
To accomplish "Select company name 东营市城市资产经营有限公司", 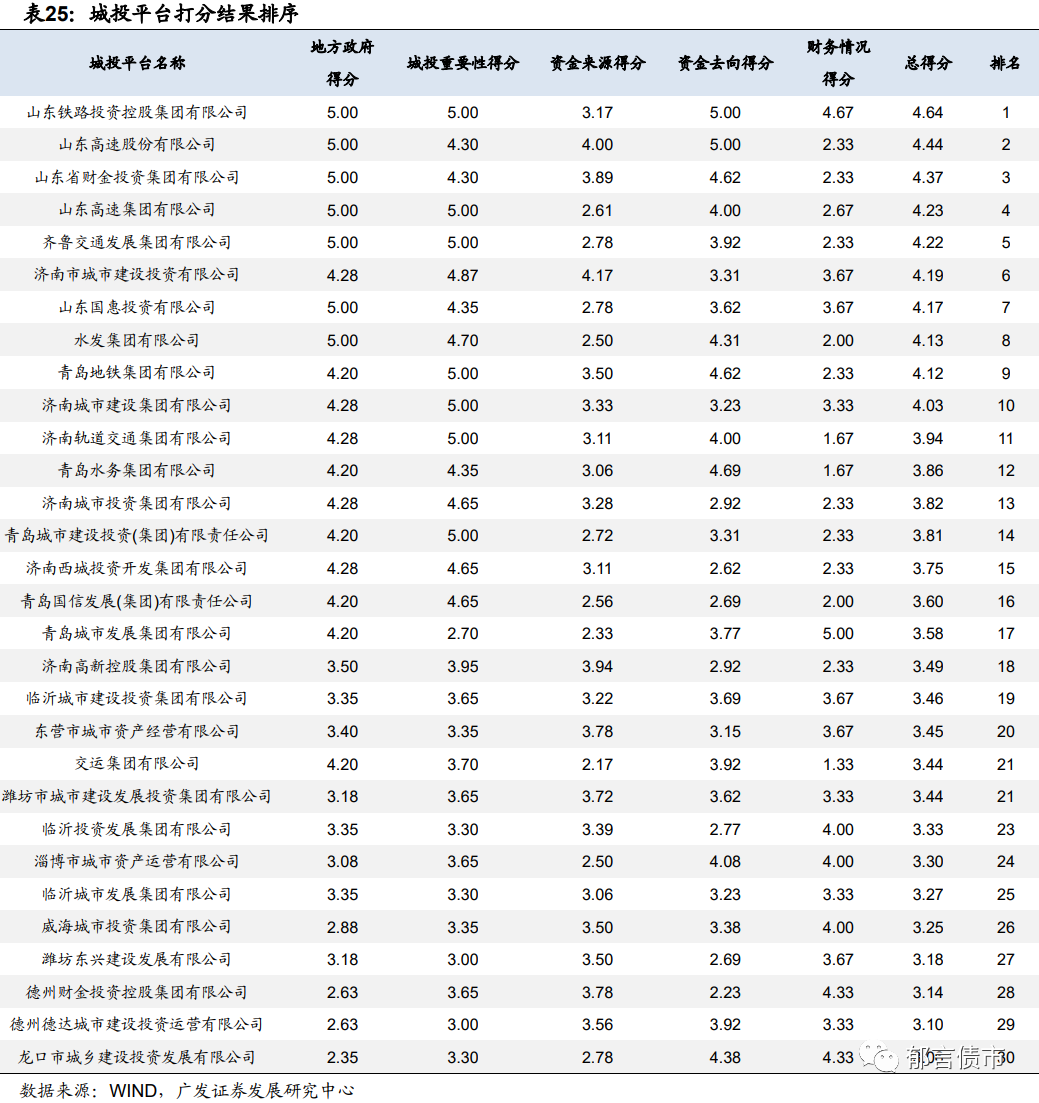I will tap(137, 732).
